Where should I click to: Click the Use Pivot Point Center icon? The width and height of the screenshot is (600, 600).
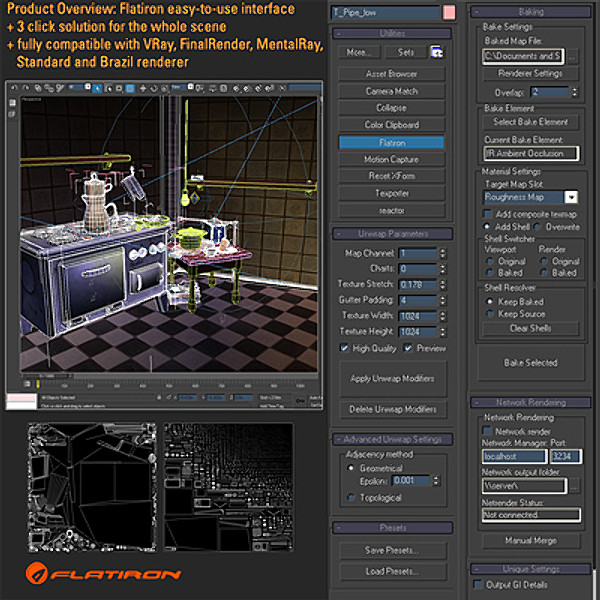[200, 89]
